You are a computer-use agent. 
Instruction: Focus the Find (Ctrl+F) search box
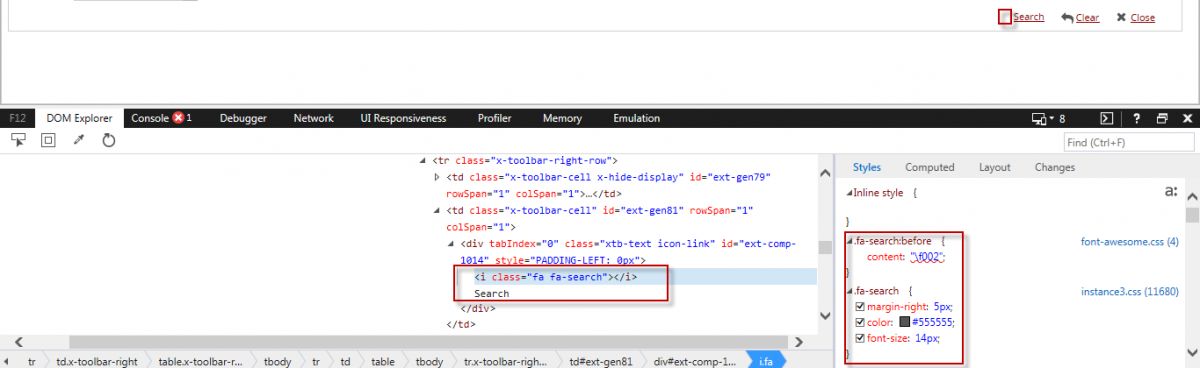point(1129,142)
